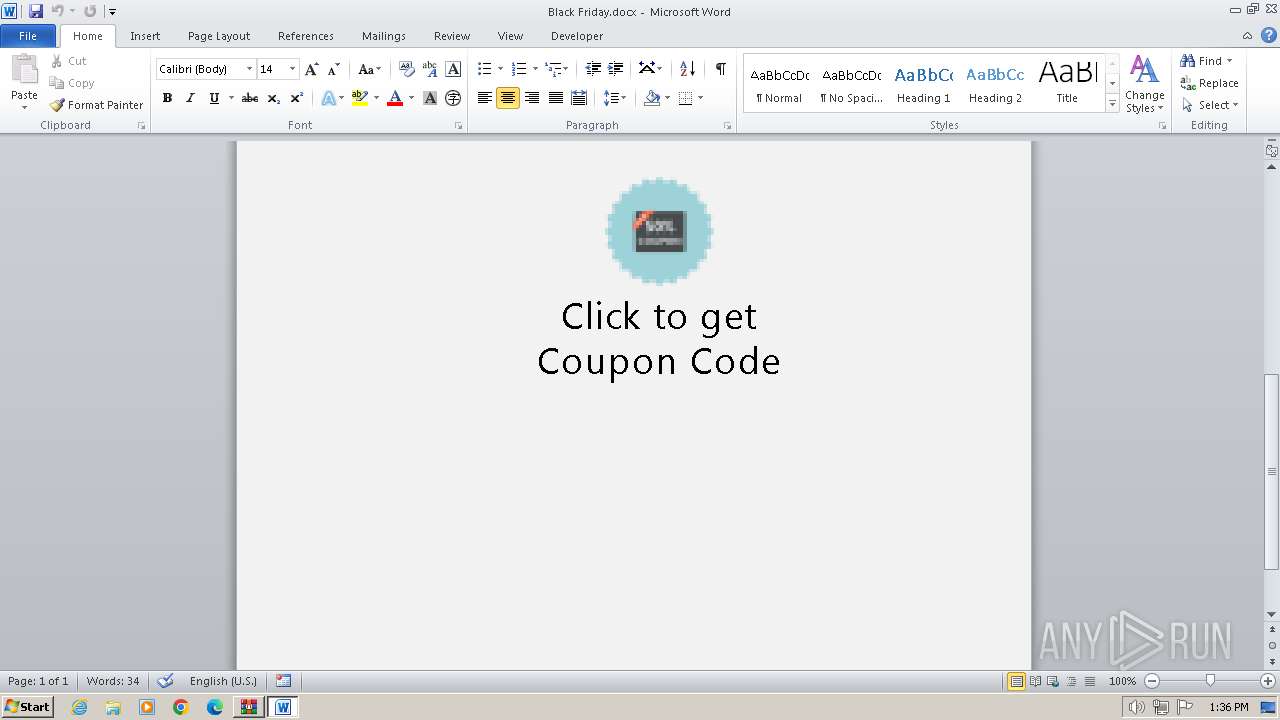Toggle Subscript formatting

coord(273,98)
